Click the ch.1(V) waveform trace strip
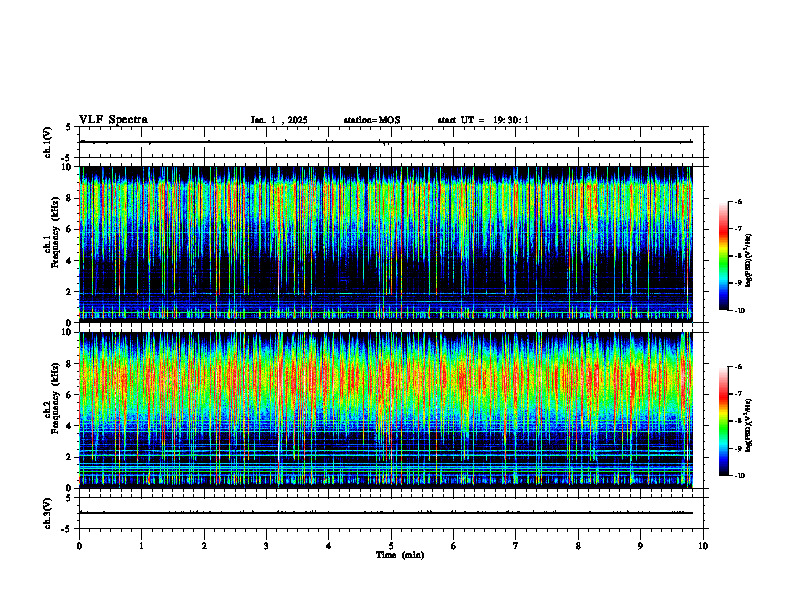 [391, 142]
